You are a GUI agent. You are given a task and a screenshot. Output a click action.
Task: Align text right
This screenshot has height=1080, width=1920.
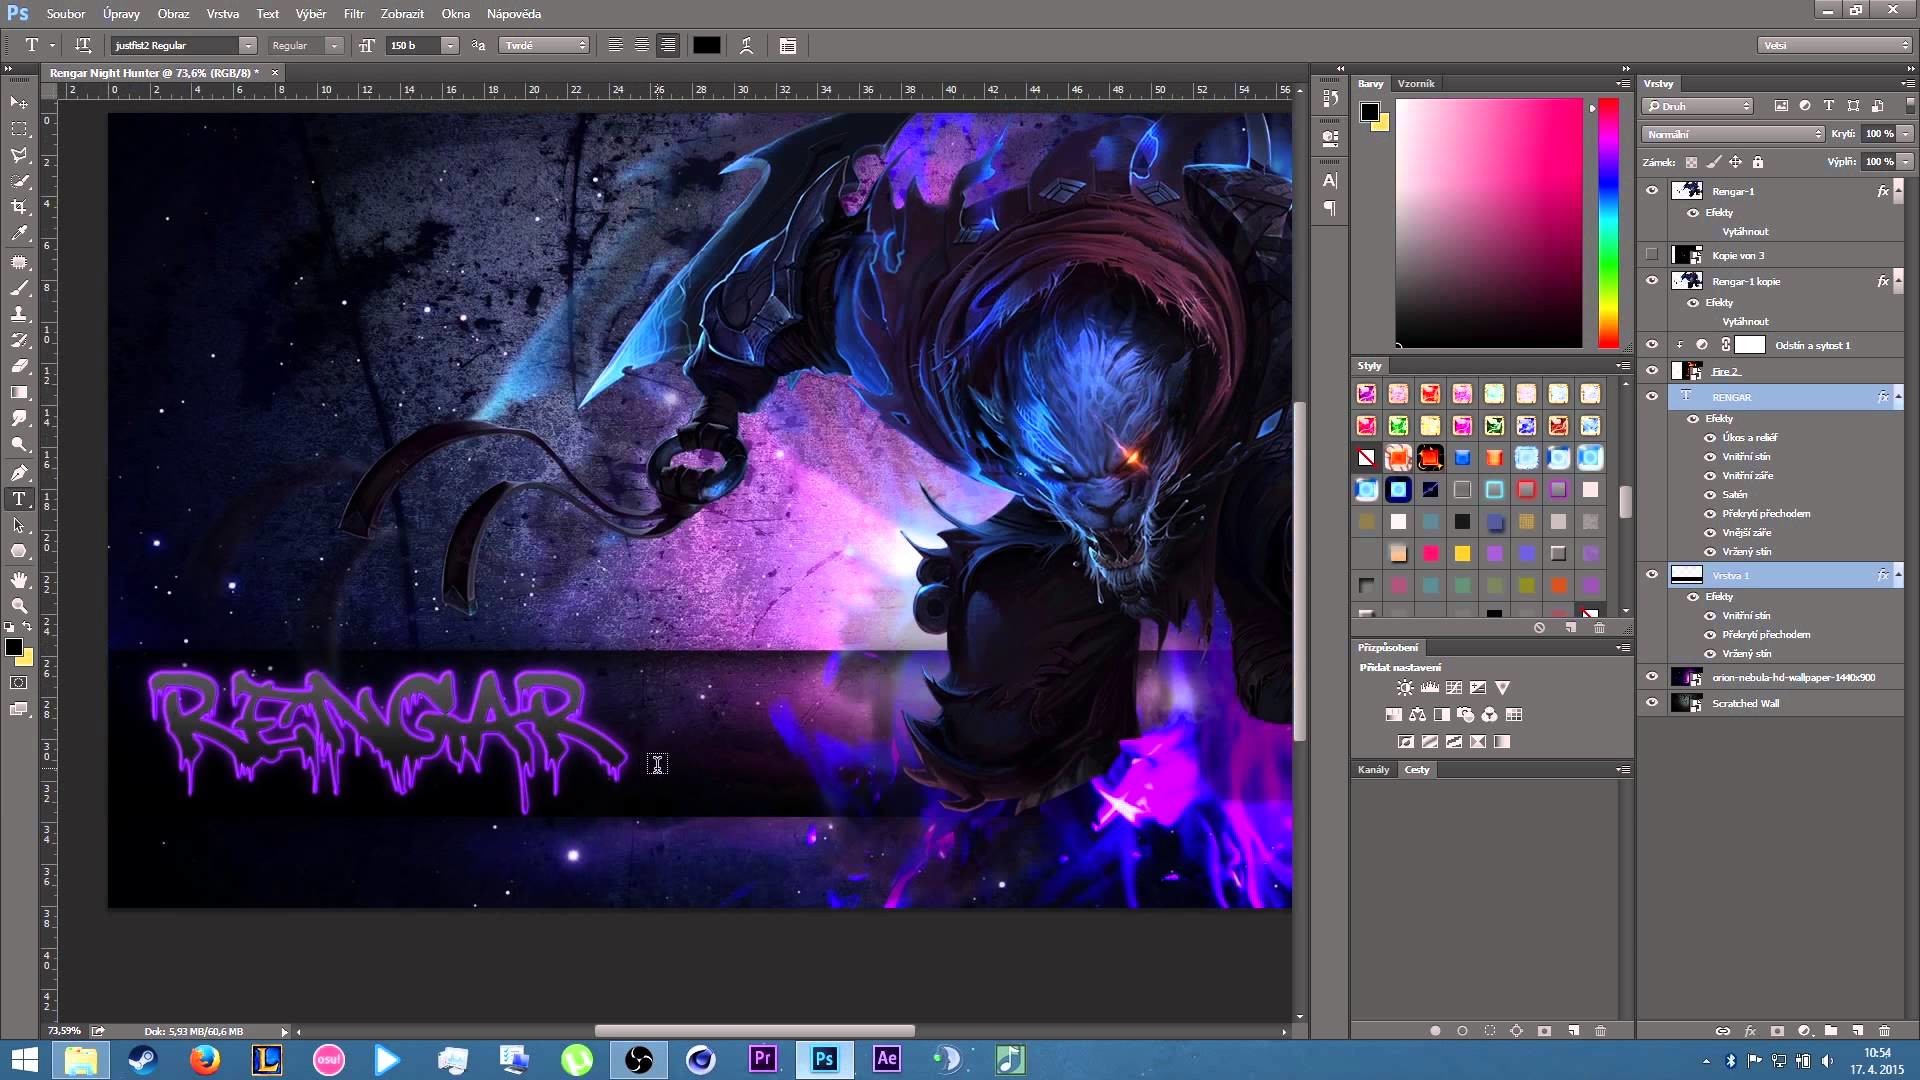point(668,45)
